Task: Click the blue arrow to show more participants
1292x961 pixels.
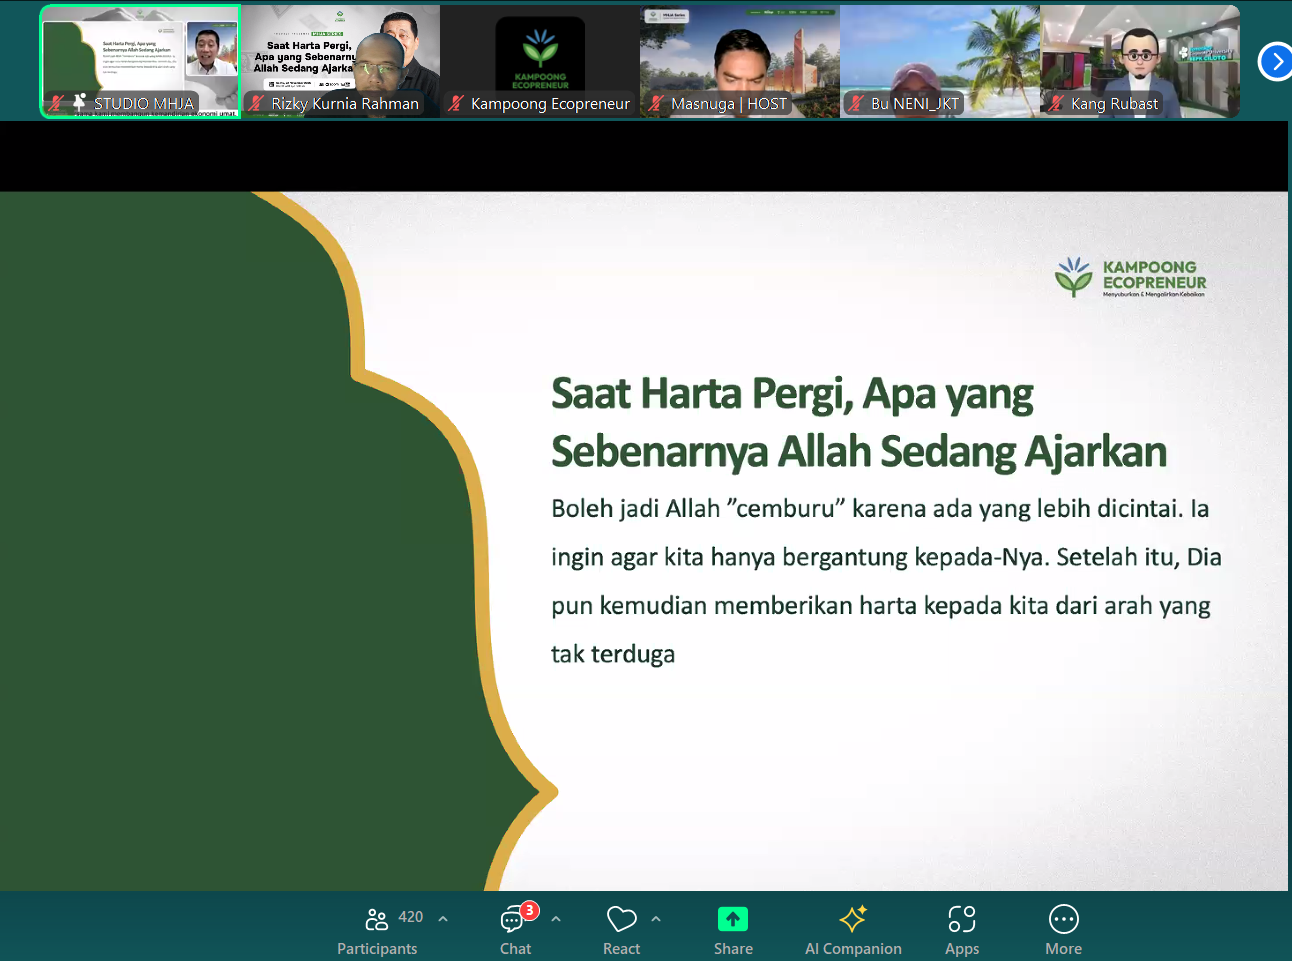Action: 1275,61
